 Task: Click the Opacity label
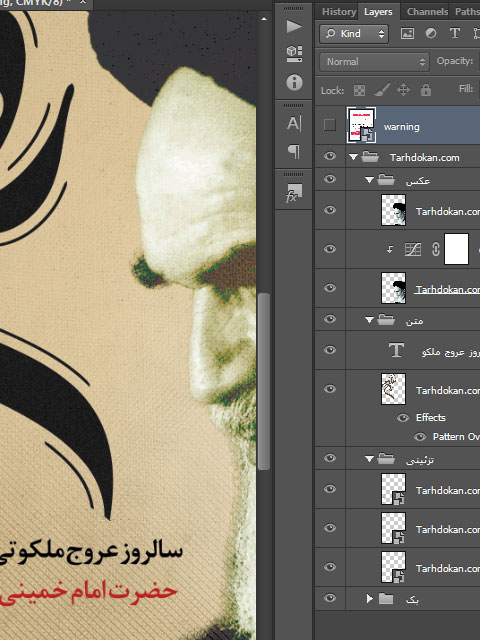pos(455,61)
